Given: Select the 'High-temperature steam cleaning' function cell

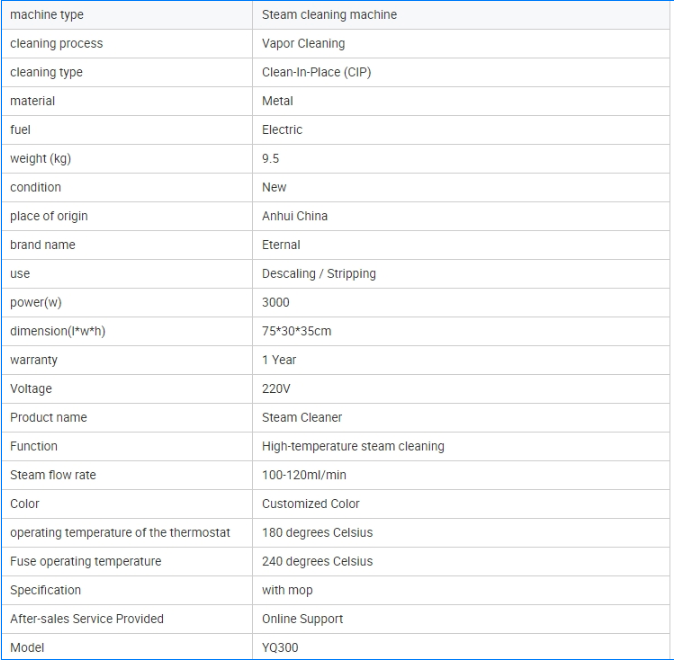Looking at the screenshot, I should click(x=353, y=446).
